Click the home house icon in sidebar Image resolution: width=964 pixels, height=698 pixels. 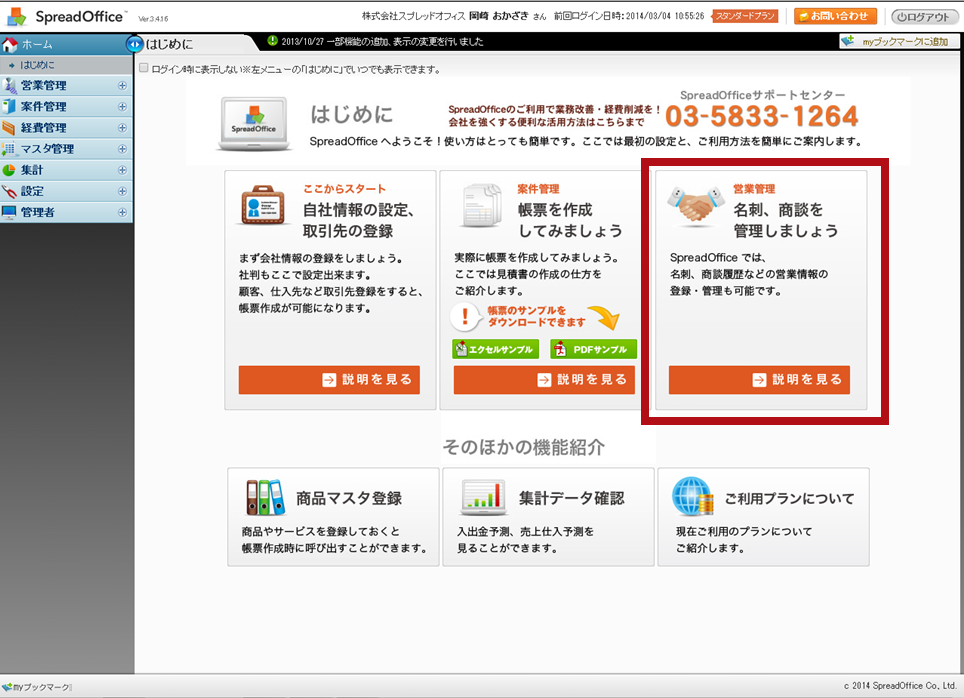[10, 45]
